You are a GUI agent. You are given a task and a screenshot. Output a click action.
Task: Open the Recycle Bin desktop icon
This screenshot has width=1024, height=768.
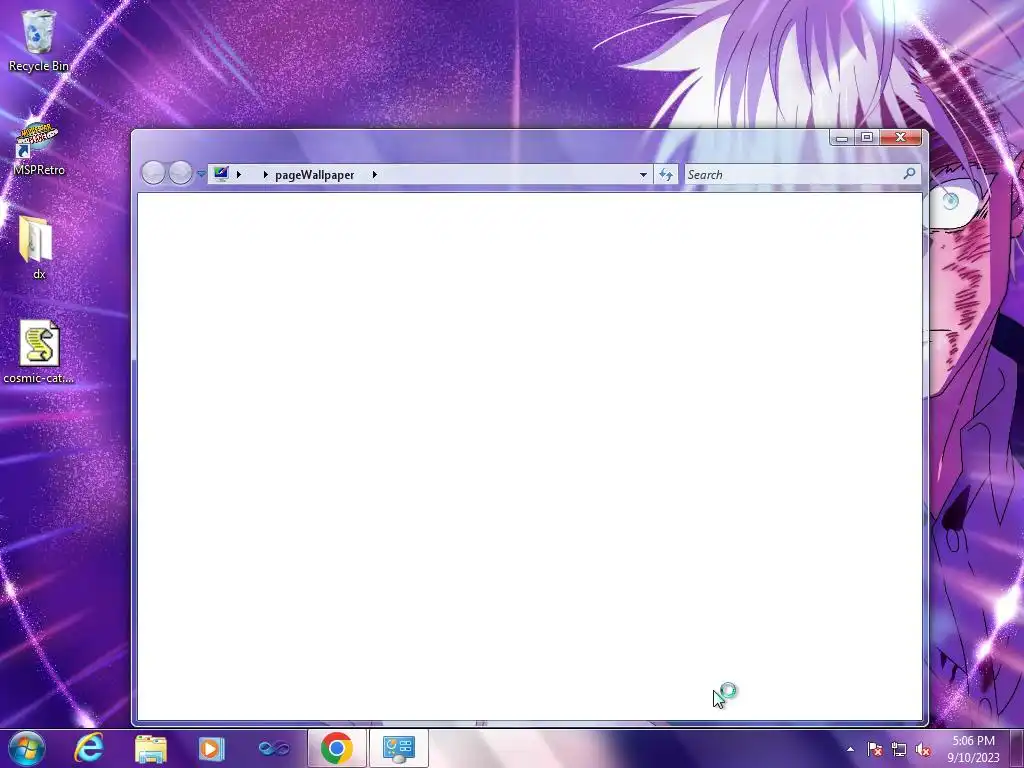[39, 40]
